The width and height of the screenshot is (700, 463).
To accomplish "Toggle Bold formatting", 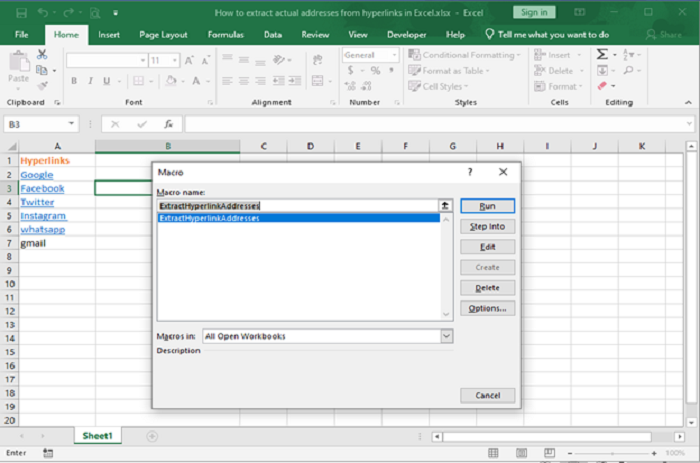I will [74, 81].
